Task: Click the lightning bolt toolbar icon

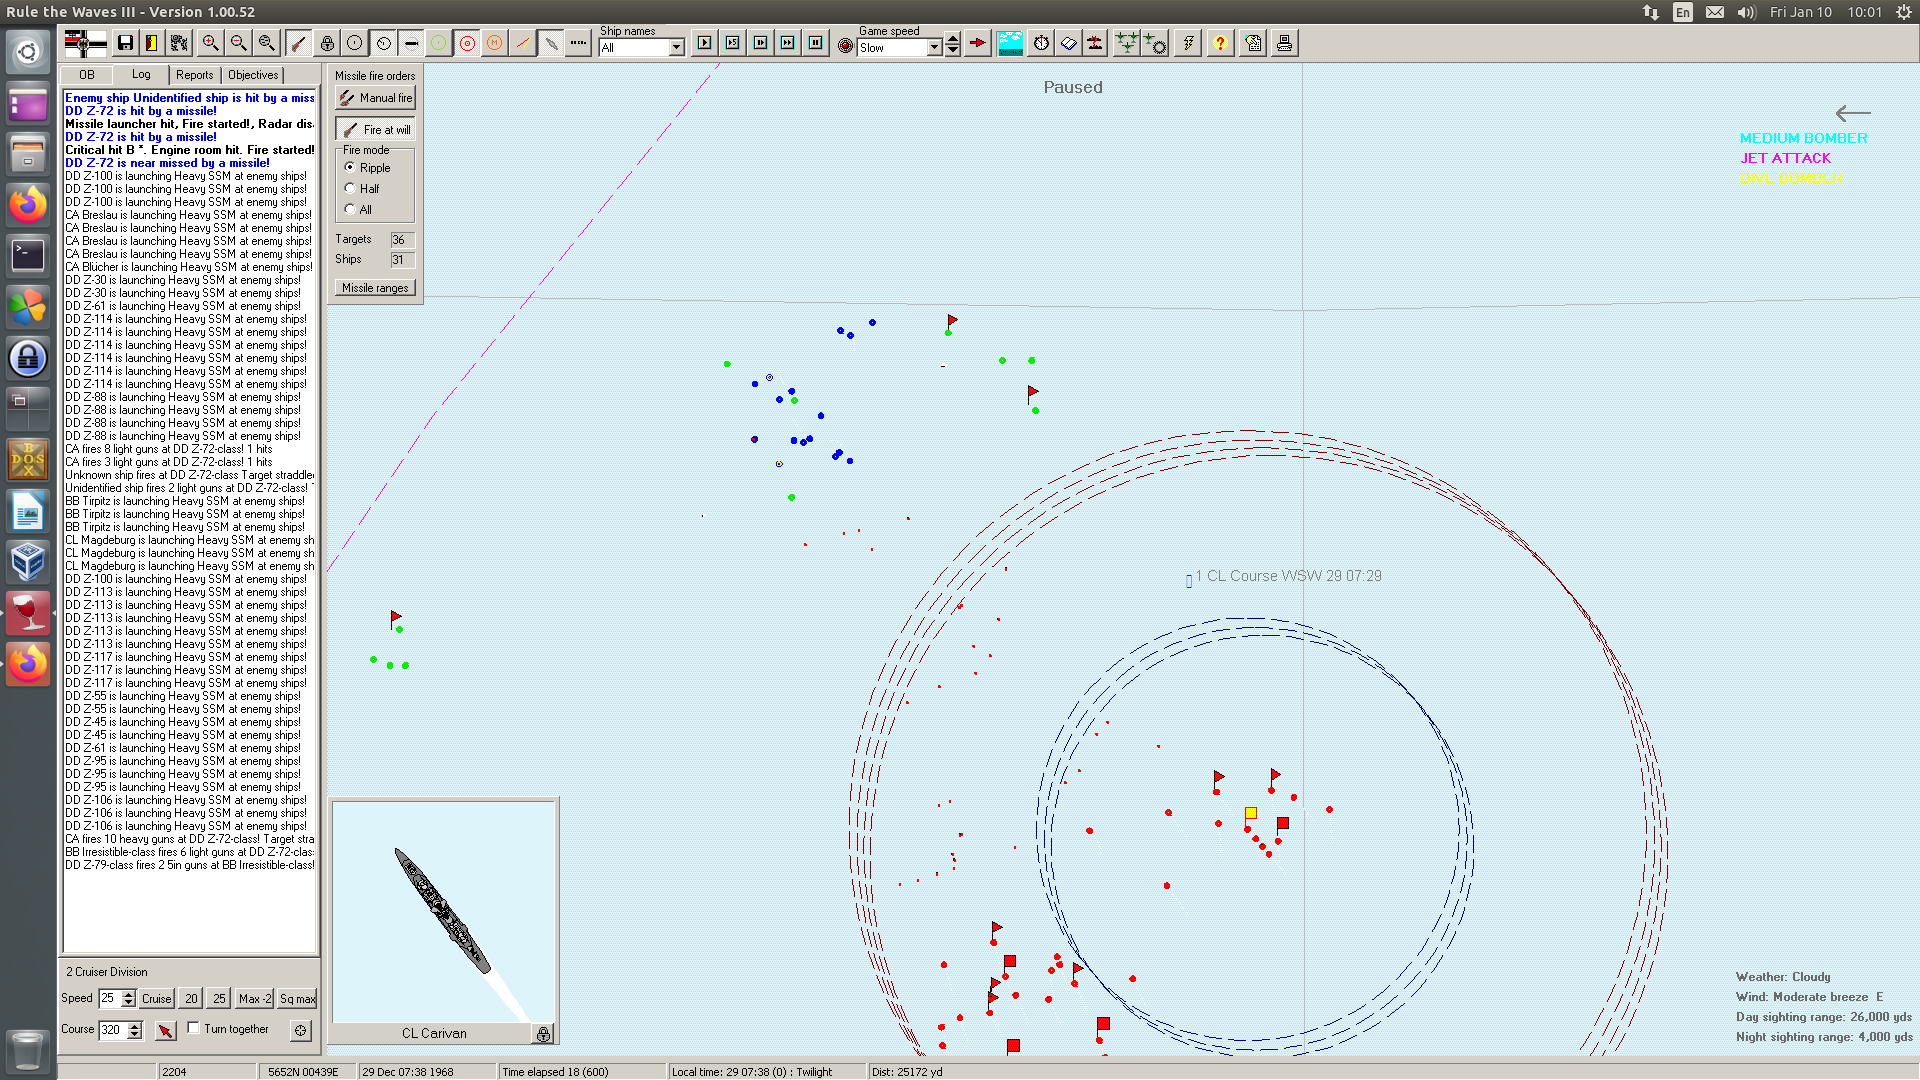Action: coord(1188,43)
